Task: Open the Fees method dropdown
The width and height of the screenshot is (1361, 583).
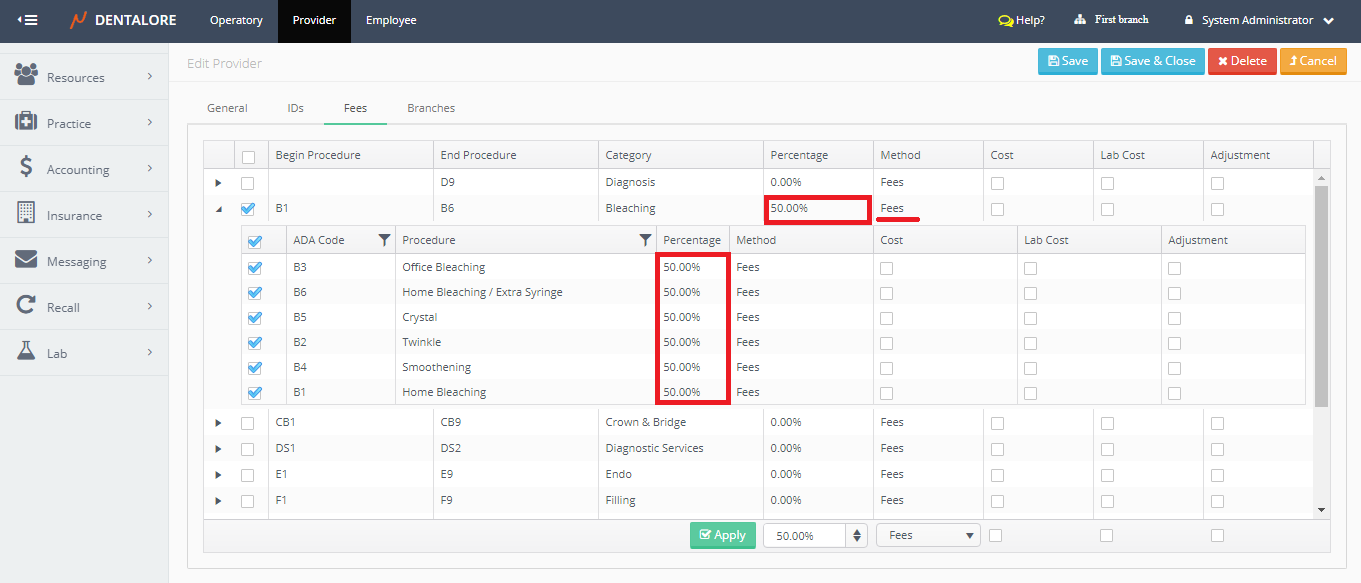Action: (927, 535)
